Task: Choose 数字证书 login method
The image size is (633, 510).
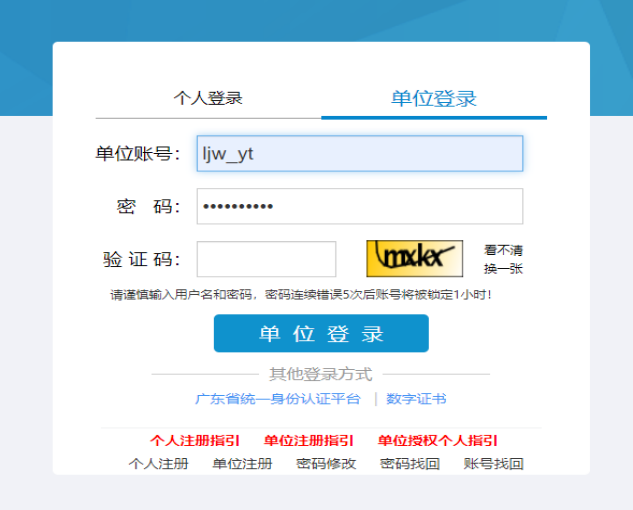Action: tap(416, 399)
